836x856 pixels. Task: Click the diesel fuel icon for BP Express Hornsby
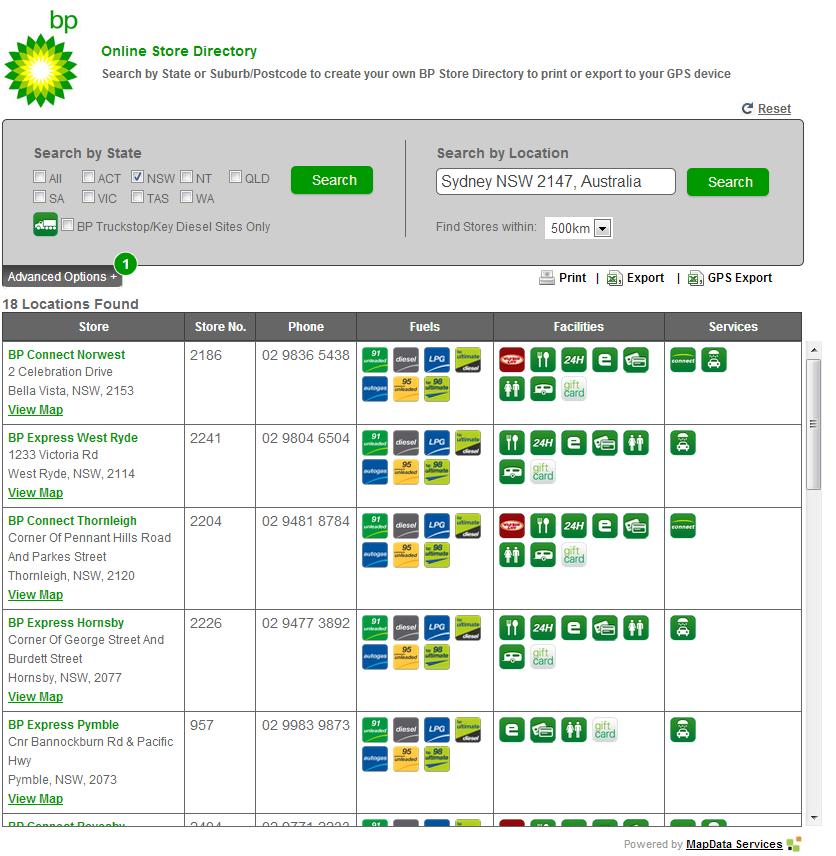pos(405,628)
